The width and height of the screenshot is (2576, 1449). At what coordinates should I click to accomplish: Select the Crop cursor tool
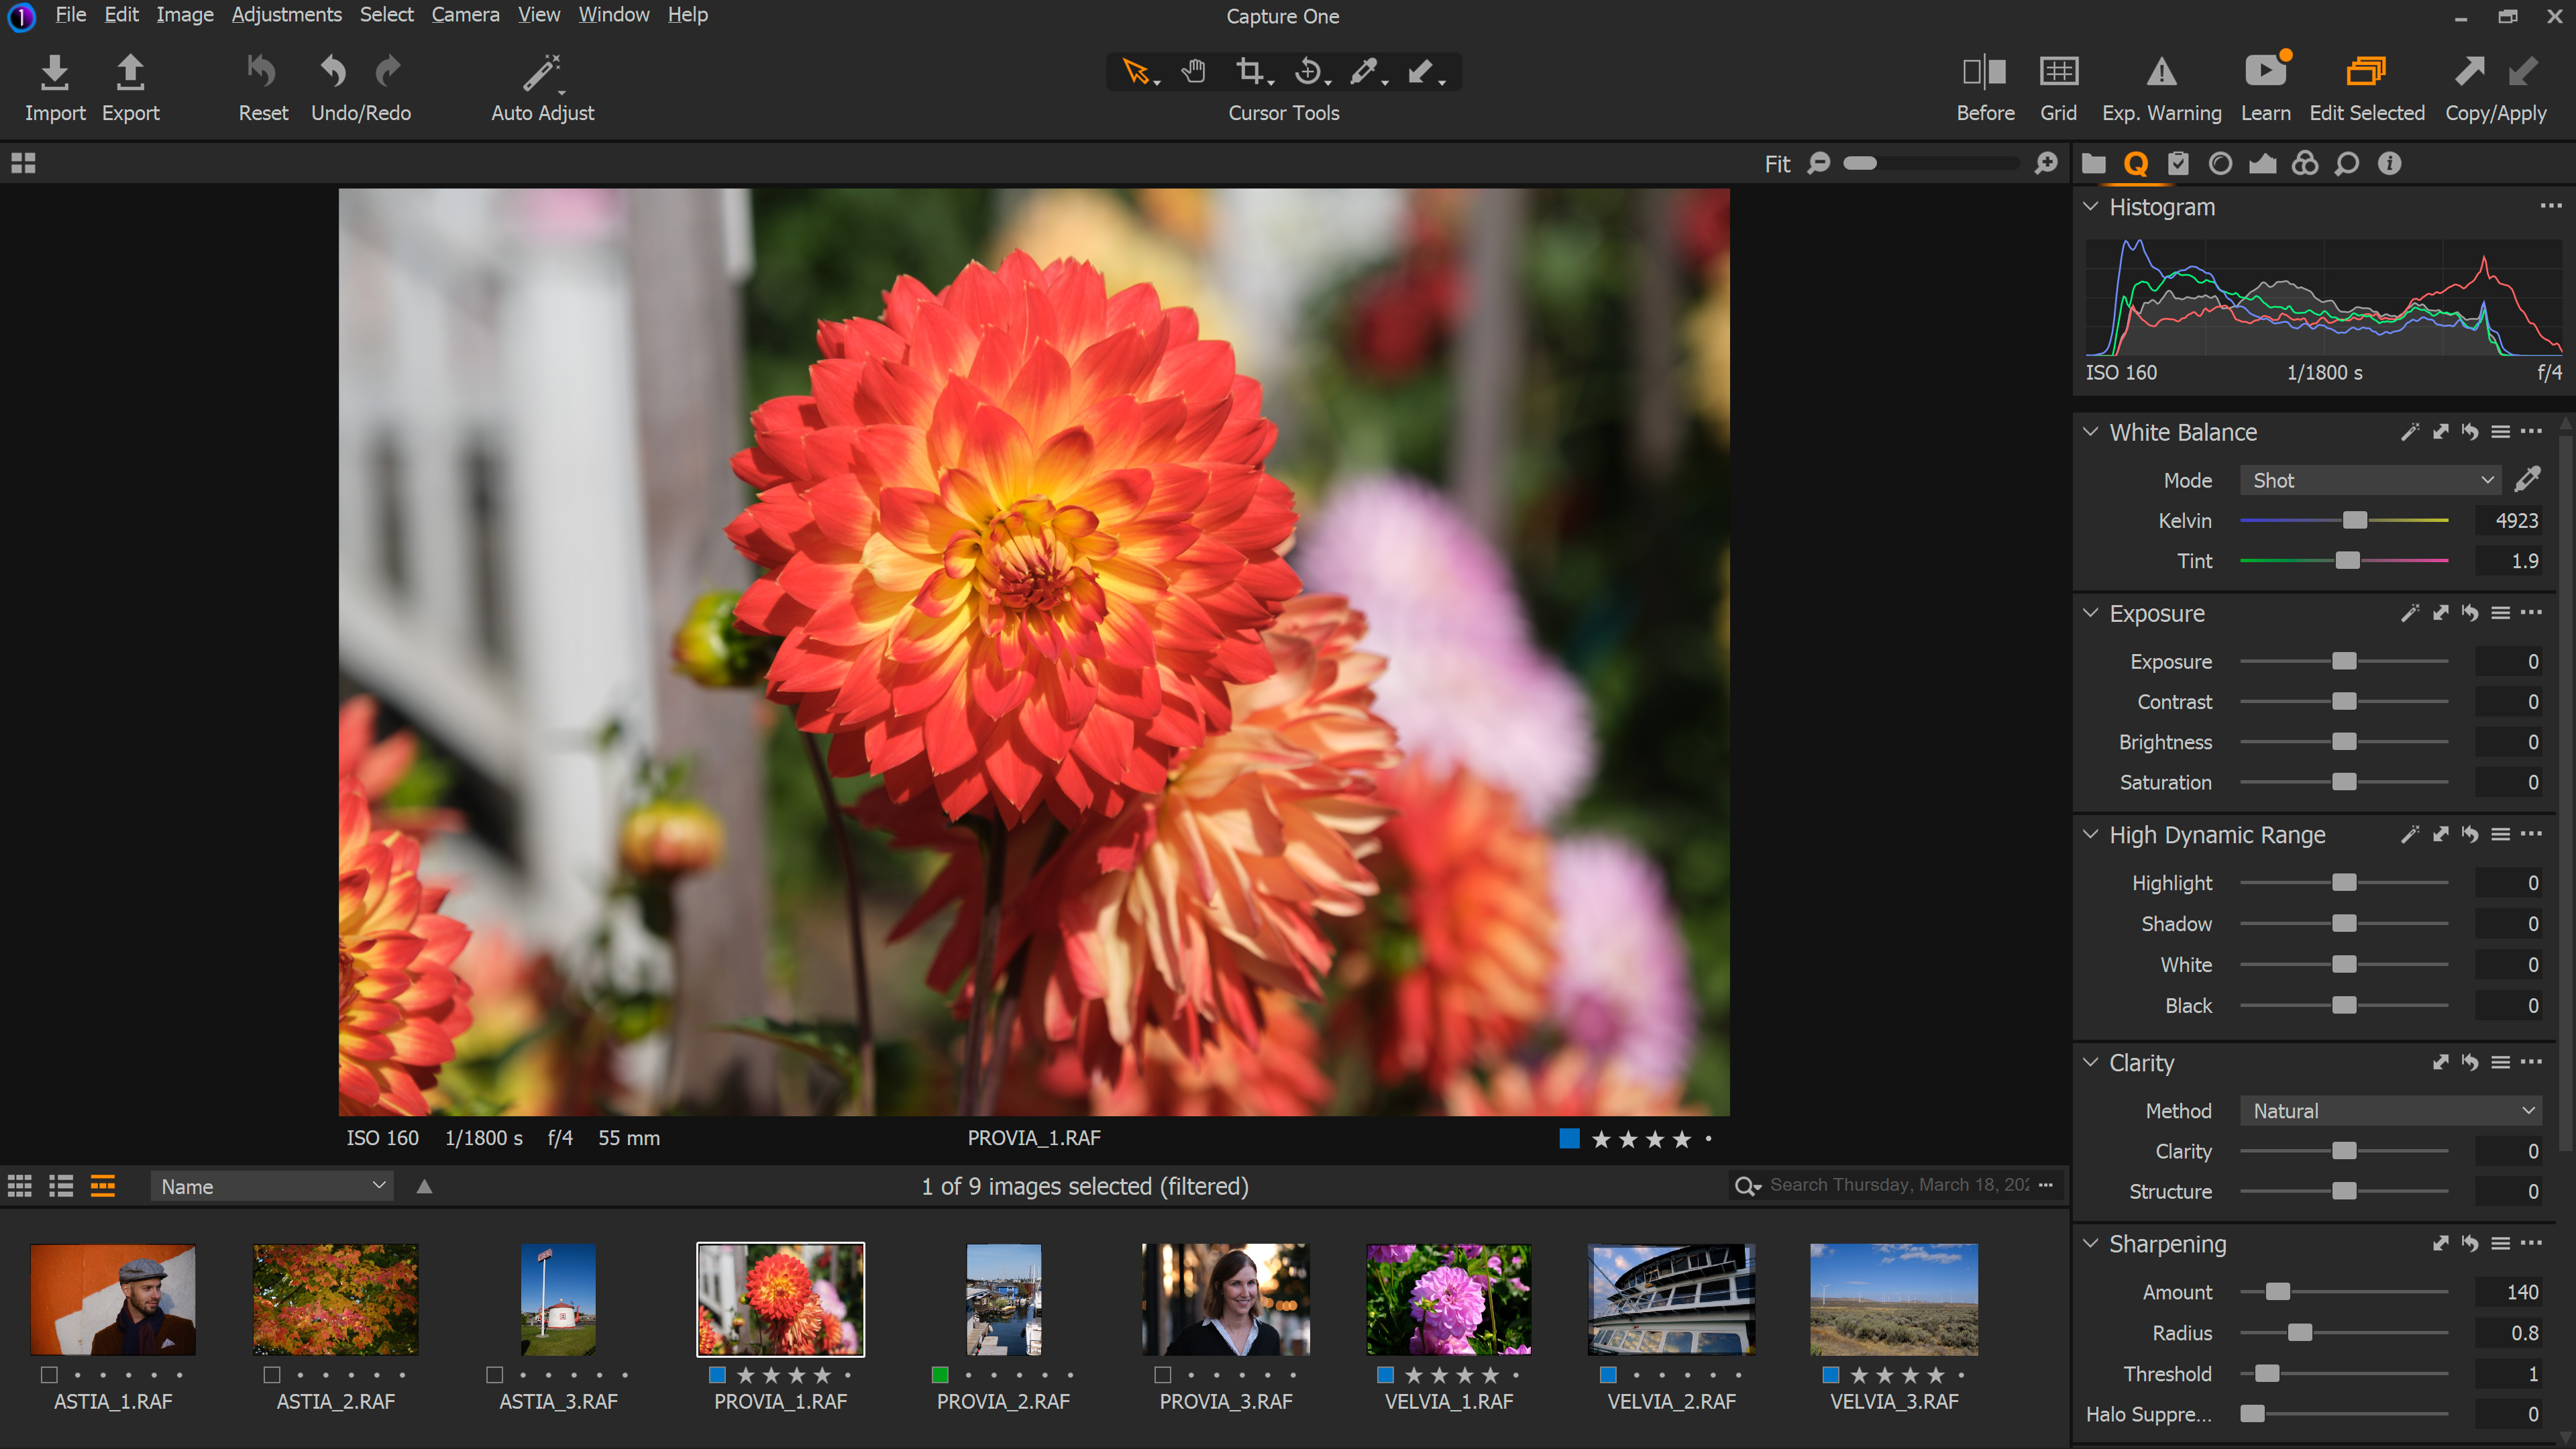tap(1249, 71)
